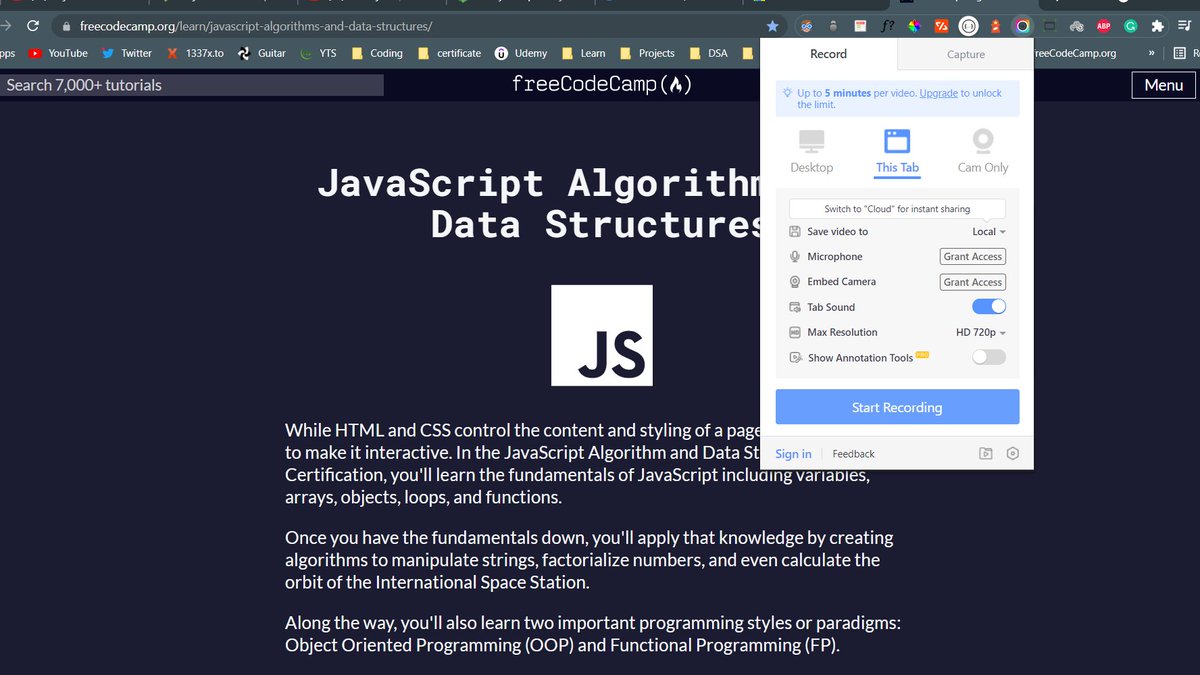Open the DSA bookmarks folder
Screen dimensions: 1200x675
tap(708, 53)
